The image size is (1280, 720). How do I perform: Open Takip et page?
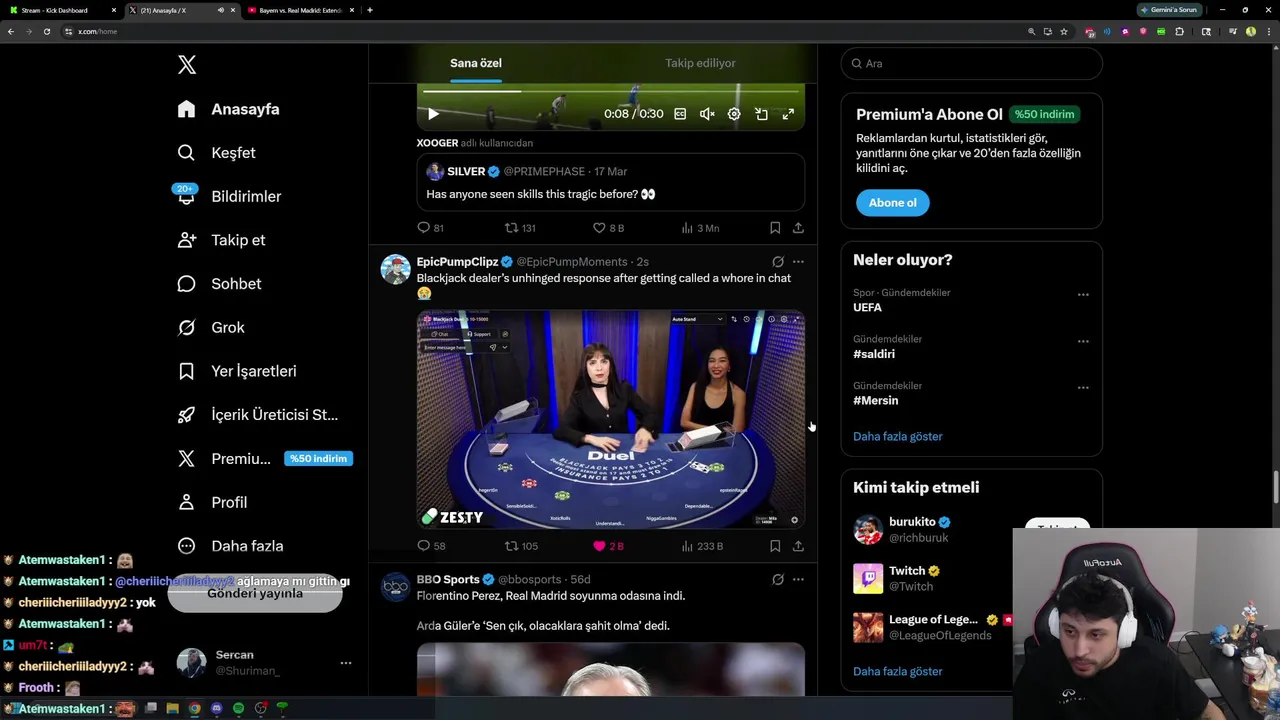point(221,240)
